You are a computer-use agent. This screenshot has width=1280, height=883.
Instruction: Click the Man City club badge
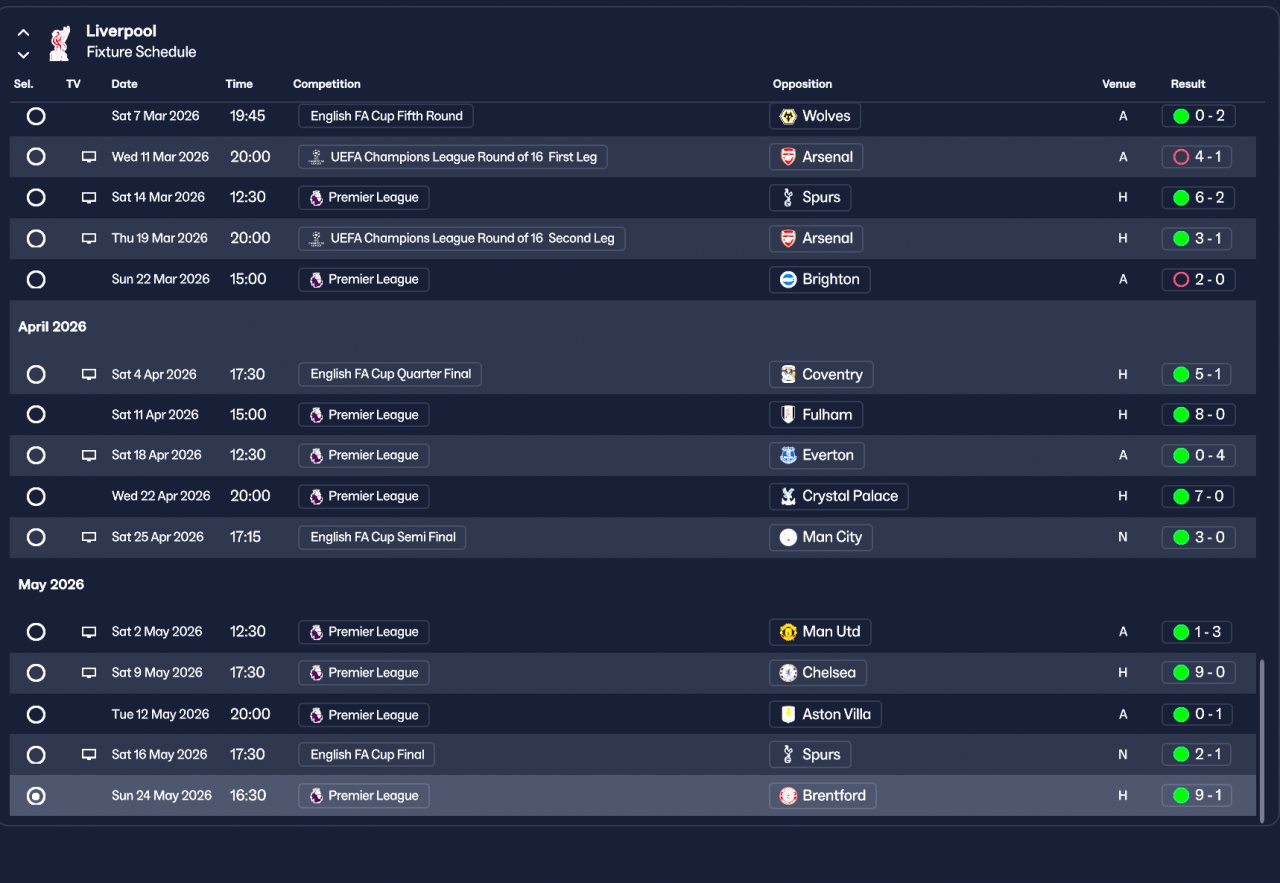pyautogui.click(x=788, y=538)
